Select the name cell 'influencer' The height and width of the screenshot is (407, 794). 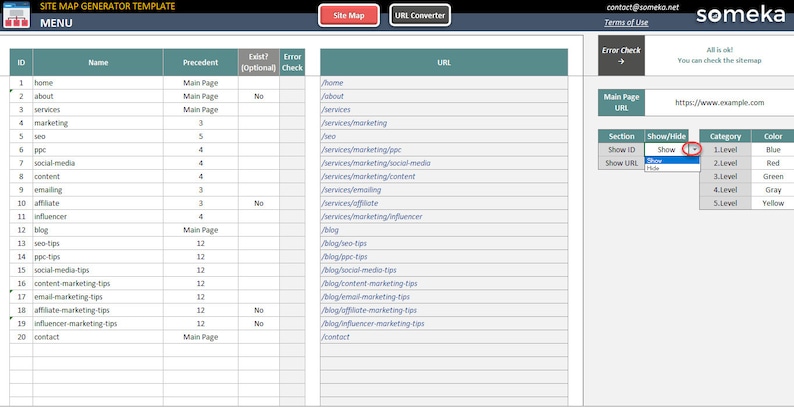click(98, 216)
